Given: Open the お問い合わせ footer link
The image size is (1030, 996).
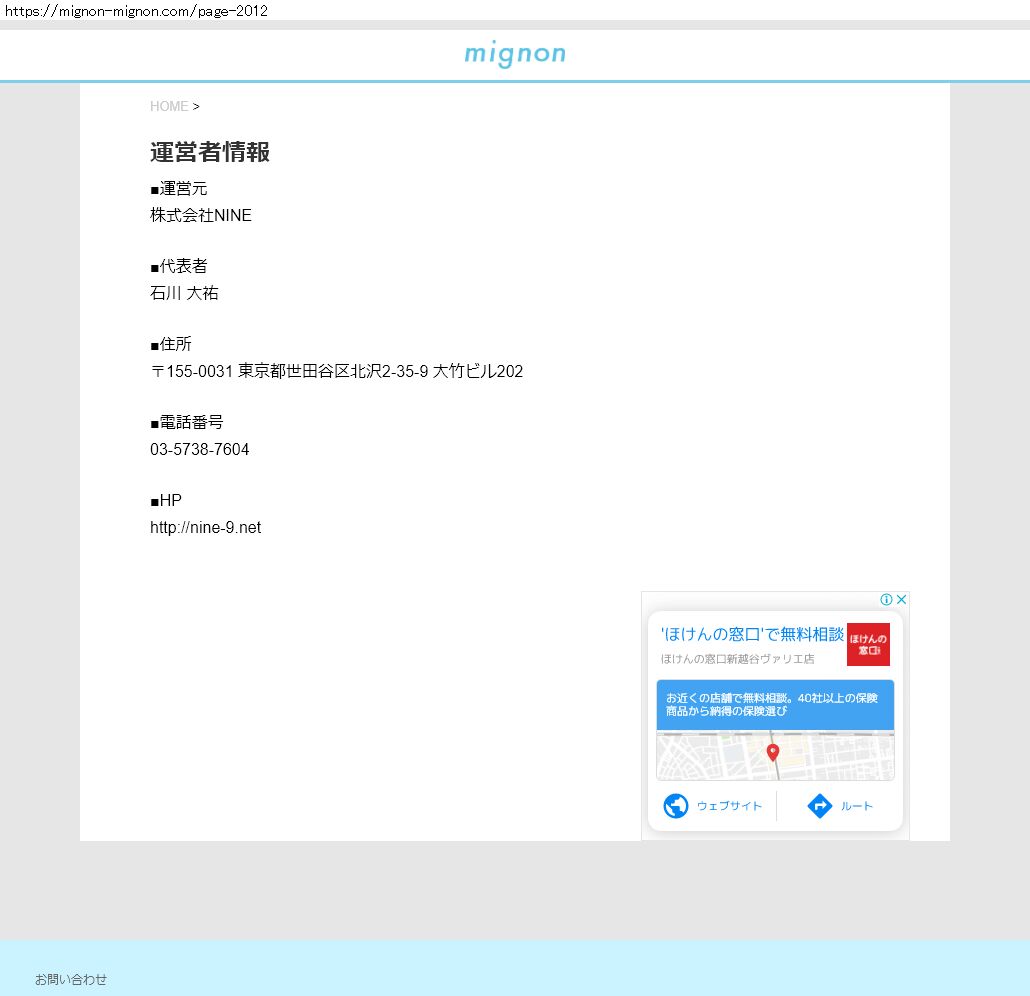Looking at the screenshot, I should coord(71,979).
